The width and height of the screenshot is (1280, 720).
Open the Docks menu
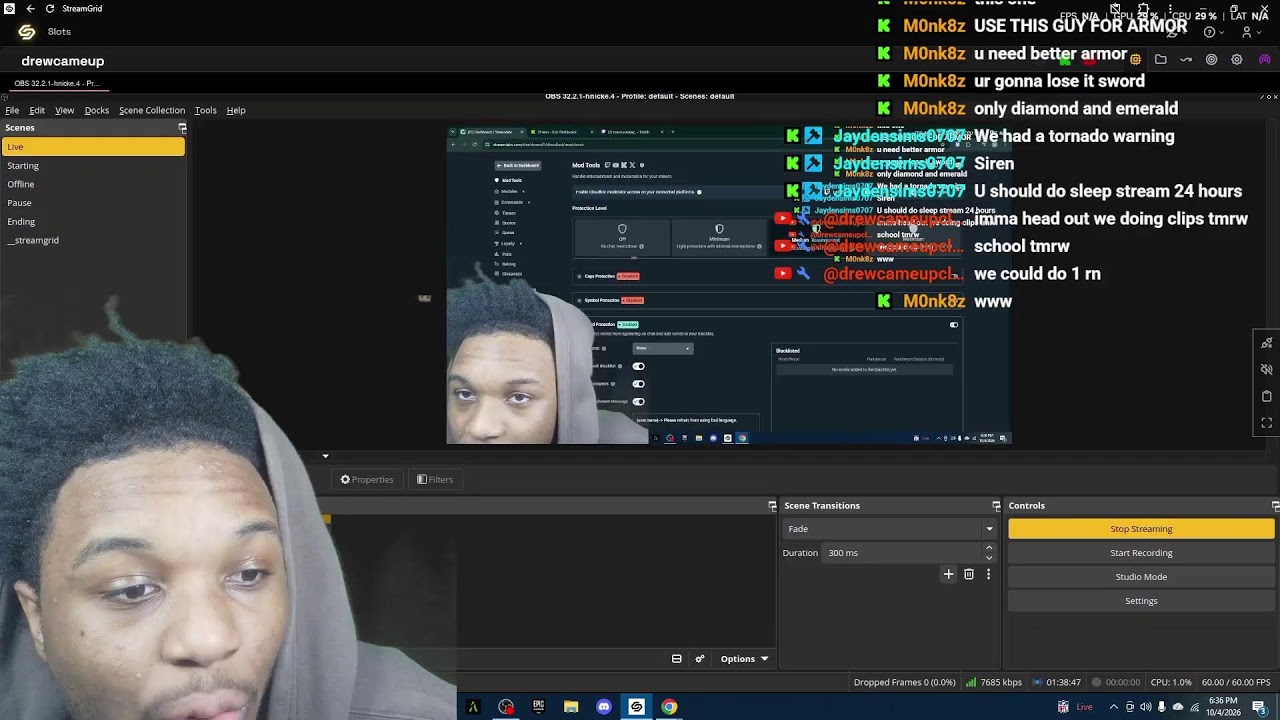tap(96, 110)
